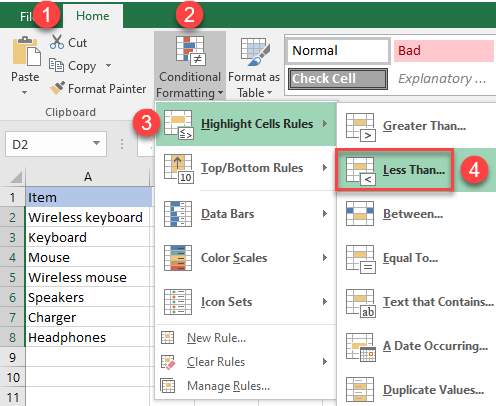Viewport: 496px width, 406px height.
Task: Select the column A header
Action: tap(88, 177)
